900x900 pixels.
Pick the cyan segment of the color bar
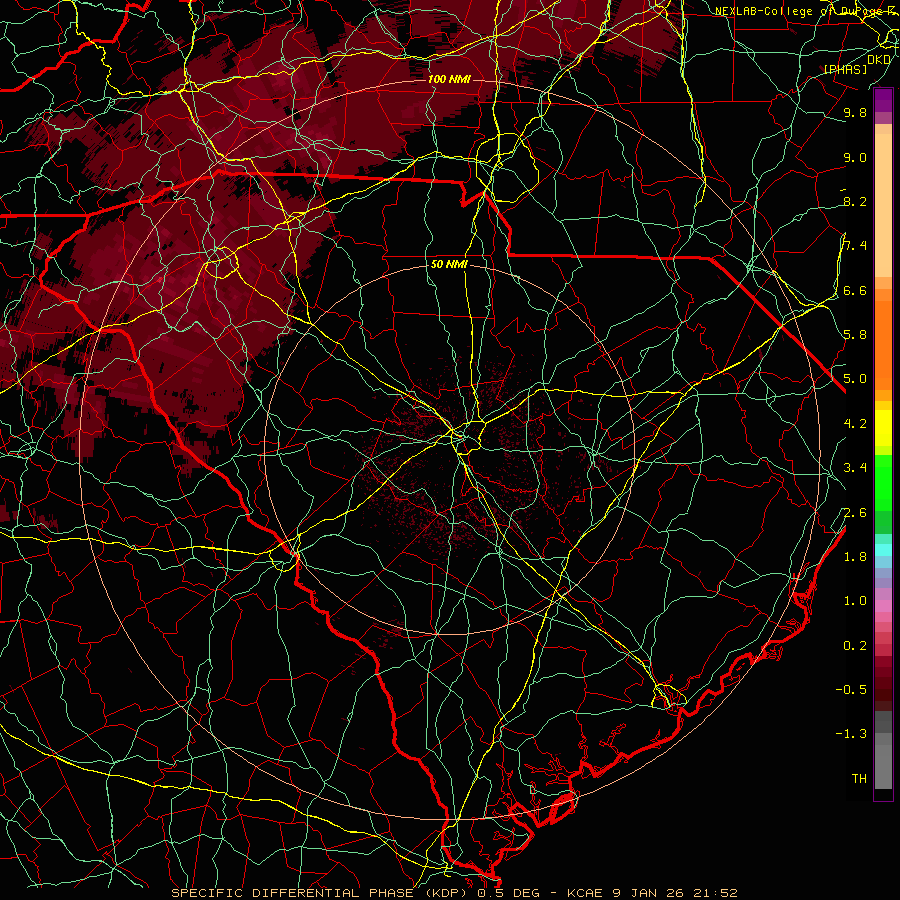[x=883, y=550]
